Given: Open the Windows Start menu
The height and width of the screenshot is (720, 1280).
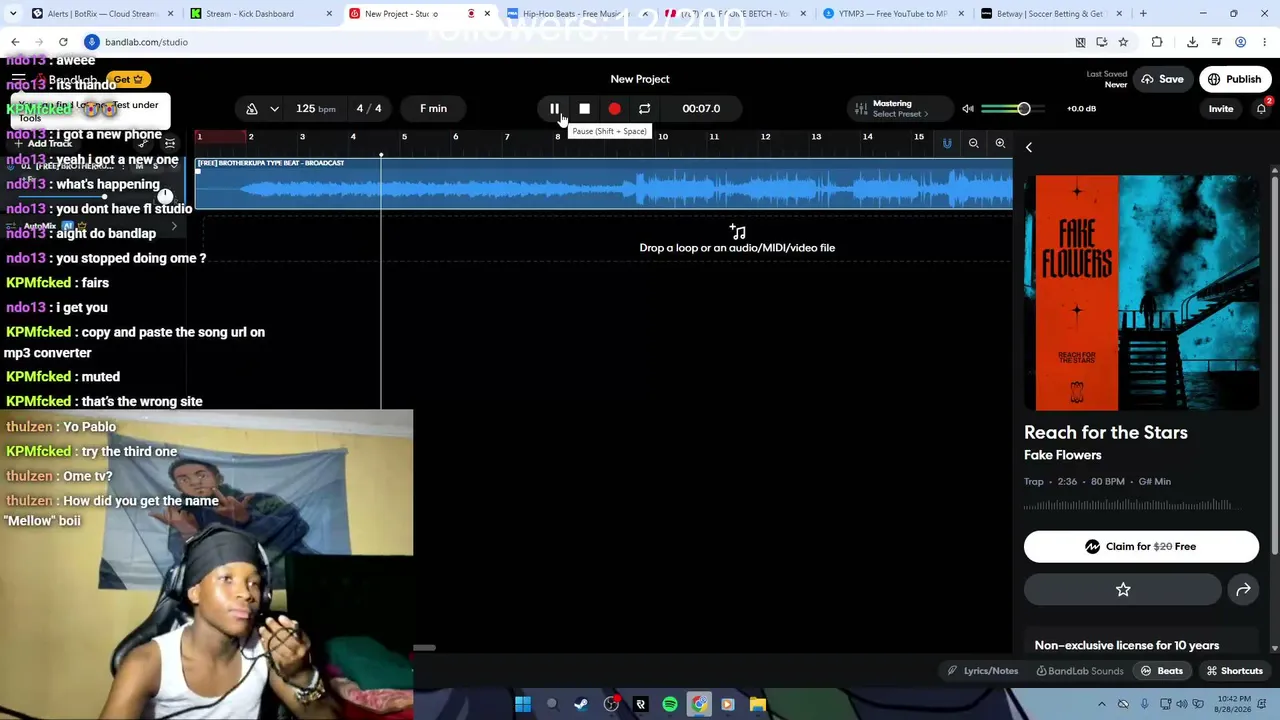Looking at the screenshot, I should pos(522,704).
